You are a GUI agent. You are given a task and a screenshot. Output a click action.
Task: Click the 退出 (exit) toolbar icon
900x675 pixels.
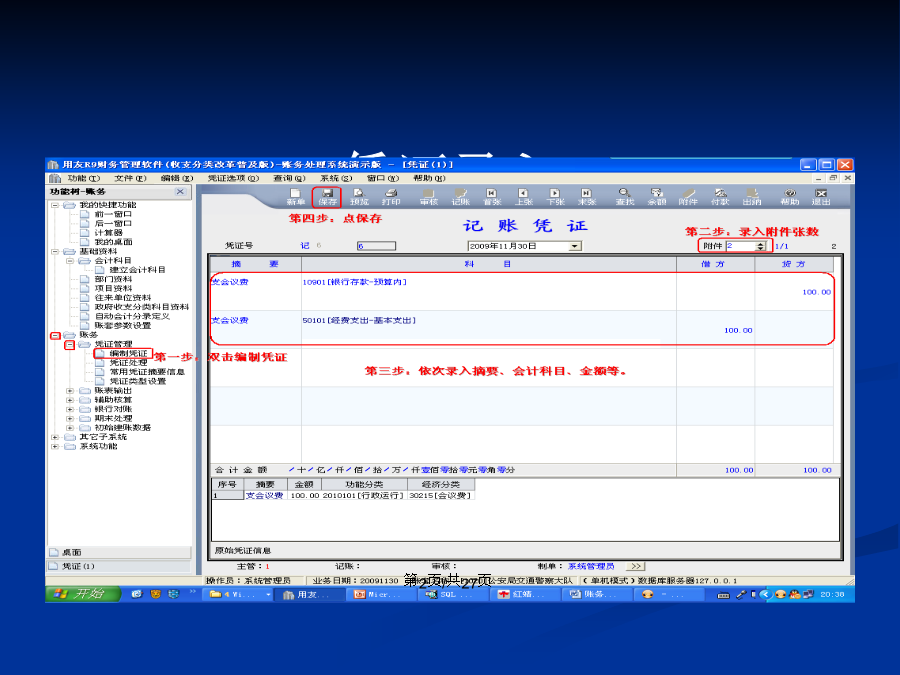(821, 197)
